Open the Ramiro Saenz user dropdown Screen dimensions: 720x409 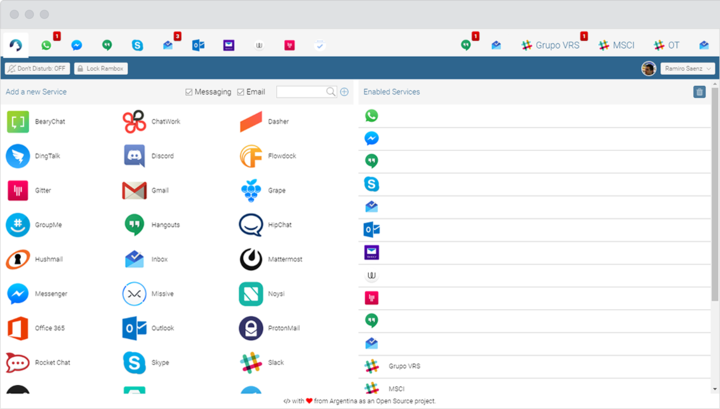tap(687, 68)
